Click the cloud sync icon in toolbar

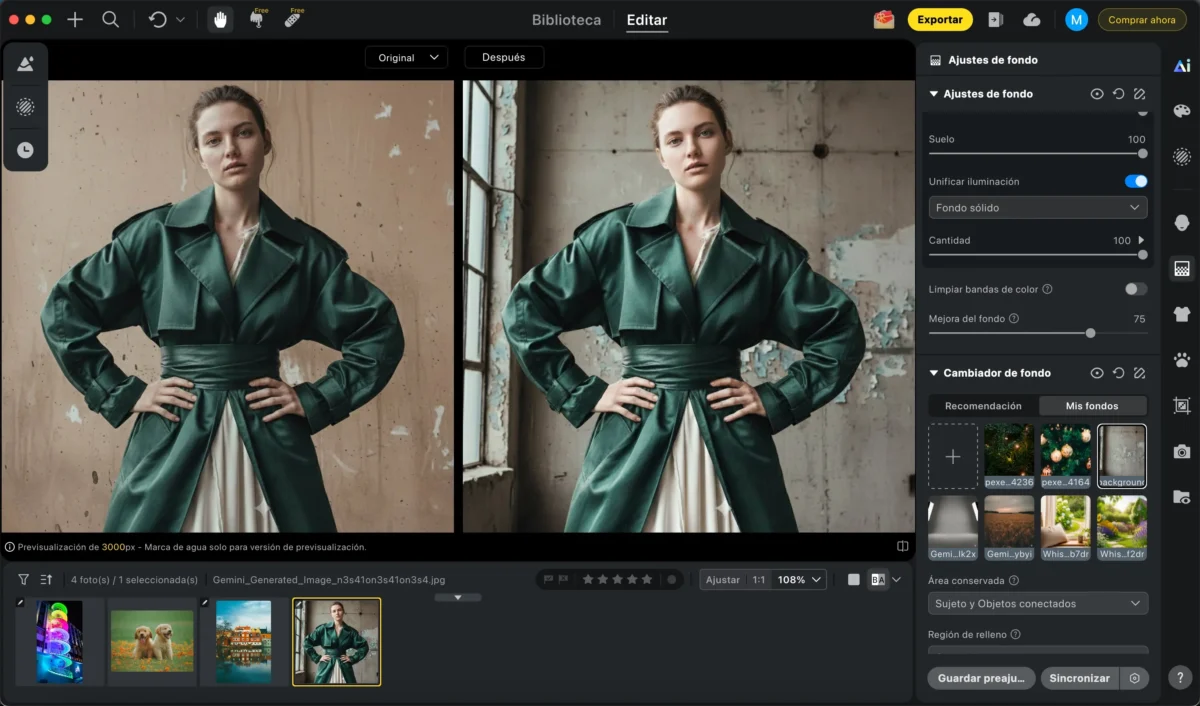(x=1032, y=19)
